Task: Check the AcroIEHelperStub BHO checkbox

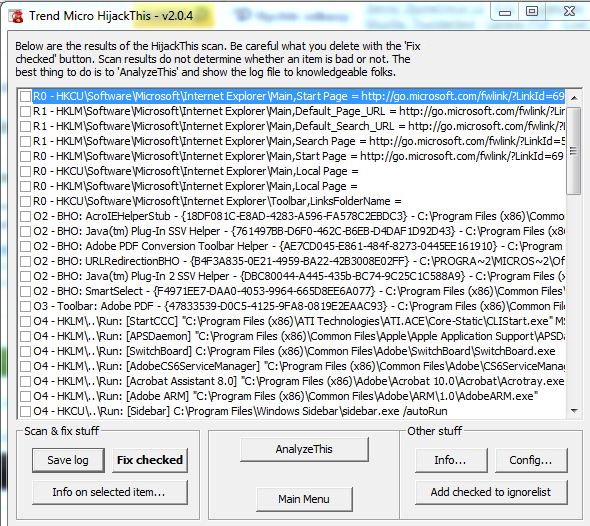Action: point(25,216)
